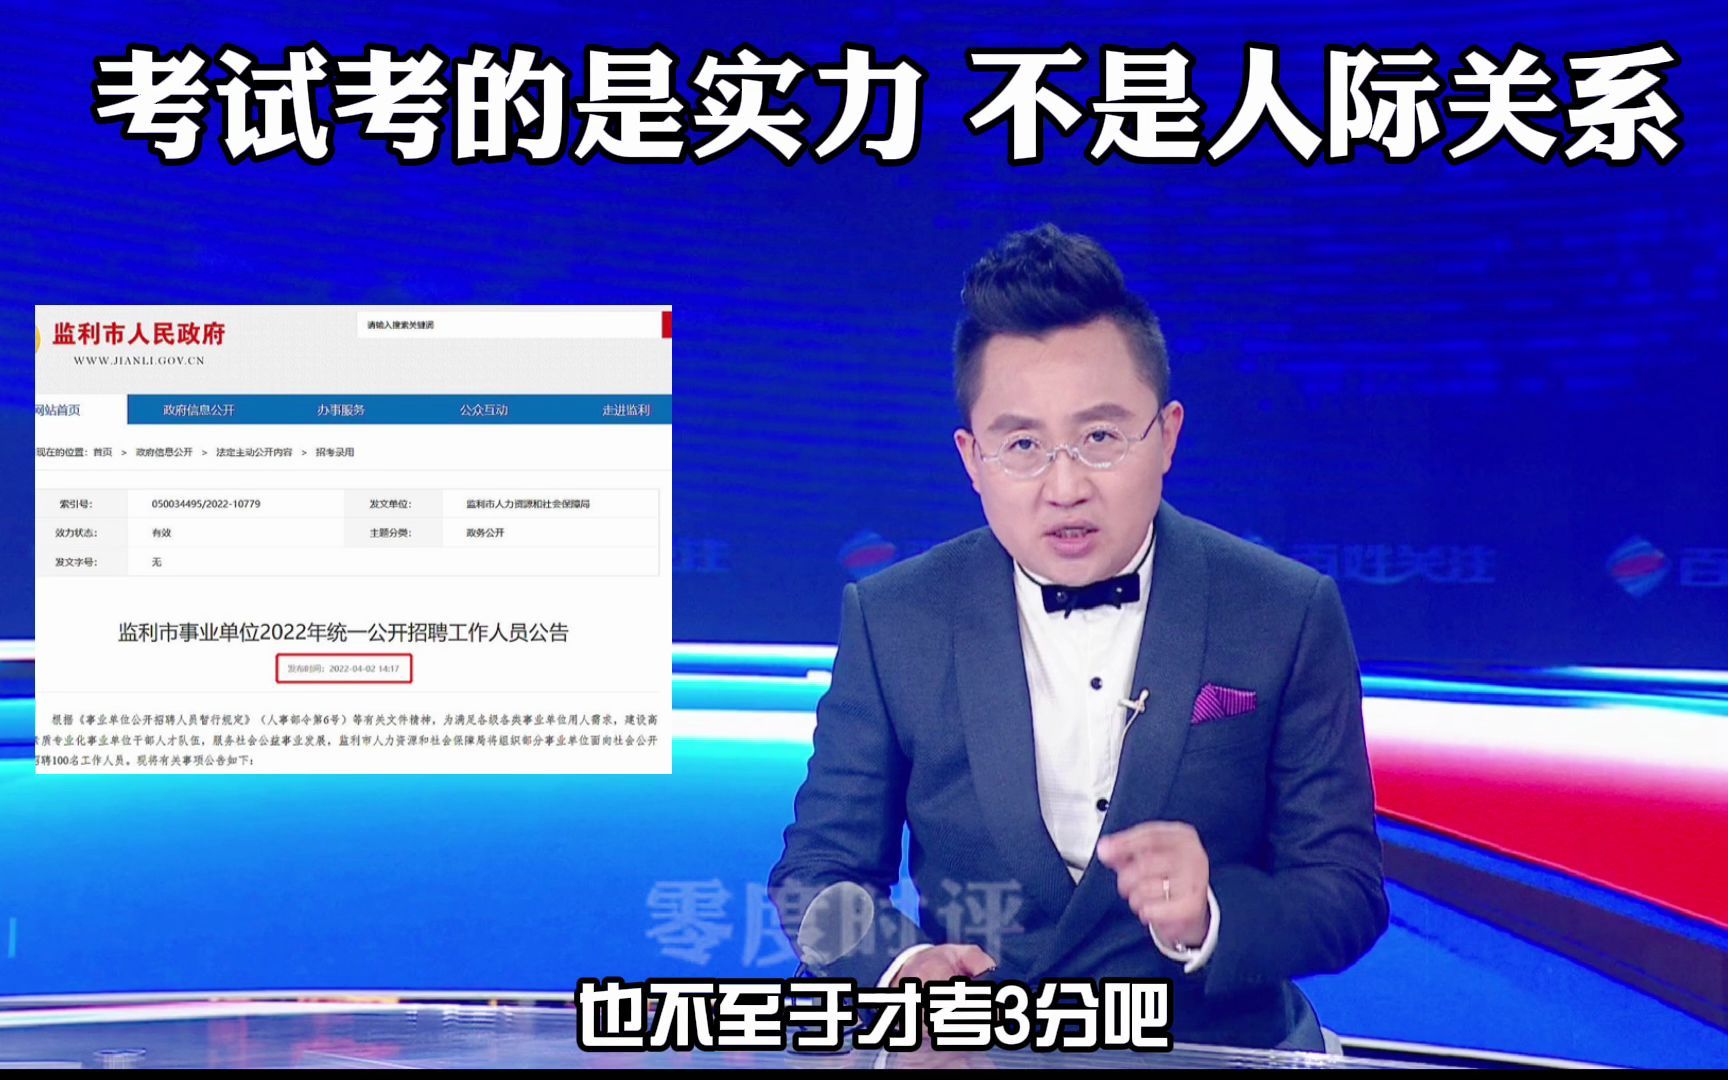Click the 监利市人民政府 site logo title

click(x=139, y=333)
